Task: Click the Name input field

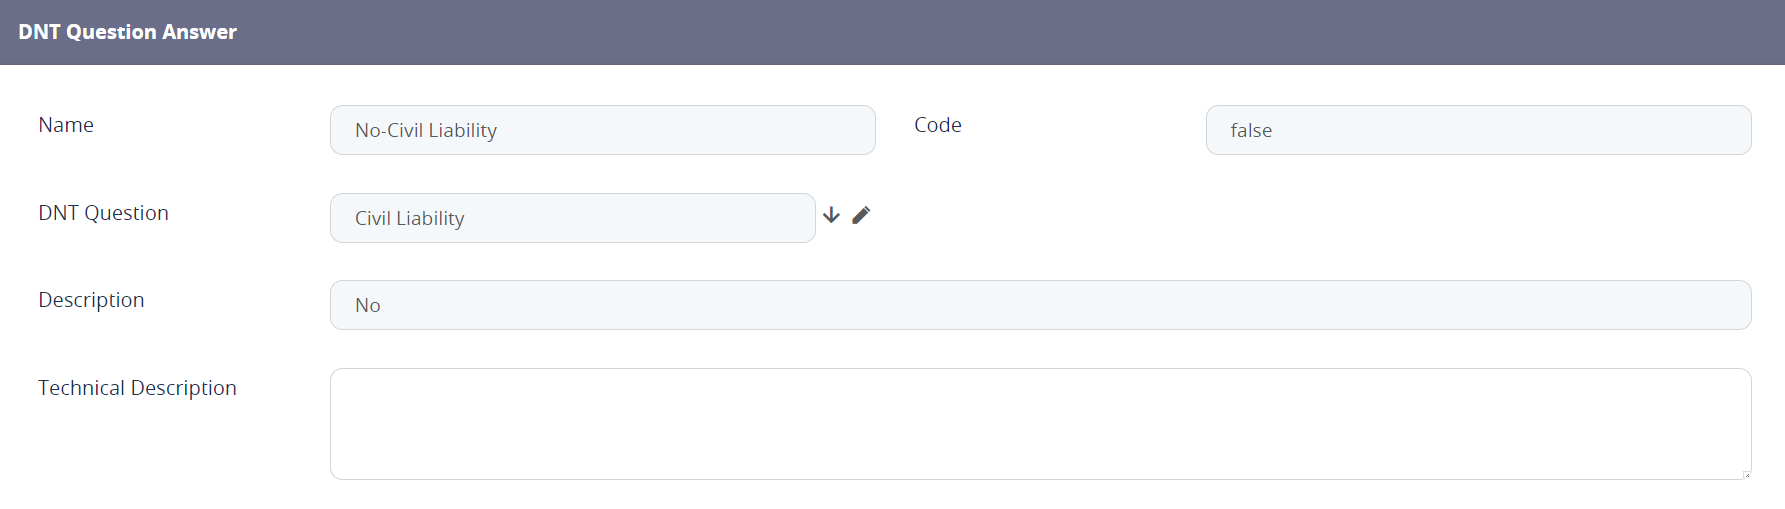Action: point(602,130)
